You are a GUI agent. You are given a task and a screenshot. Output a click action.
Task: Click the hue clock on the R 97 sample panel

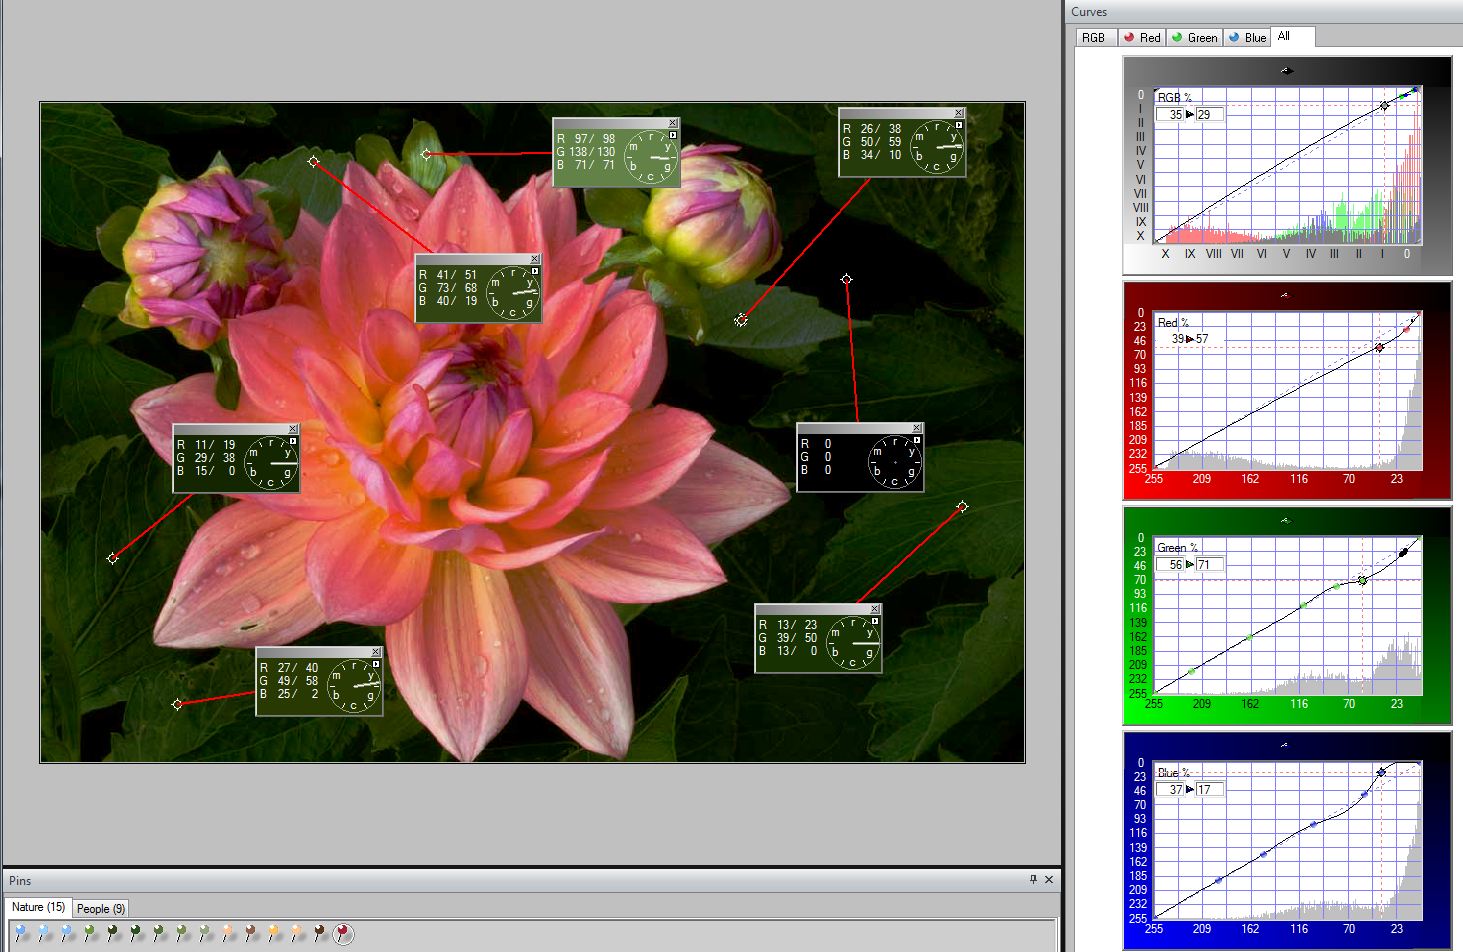point(650,155)
